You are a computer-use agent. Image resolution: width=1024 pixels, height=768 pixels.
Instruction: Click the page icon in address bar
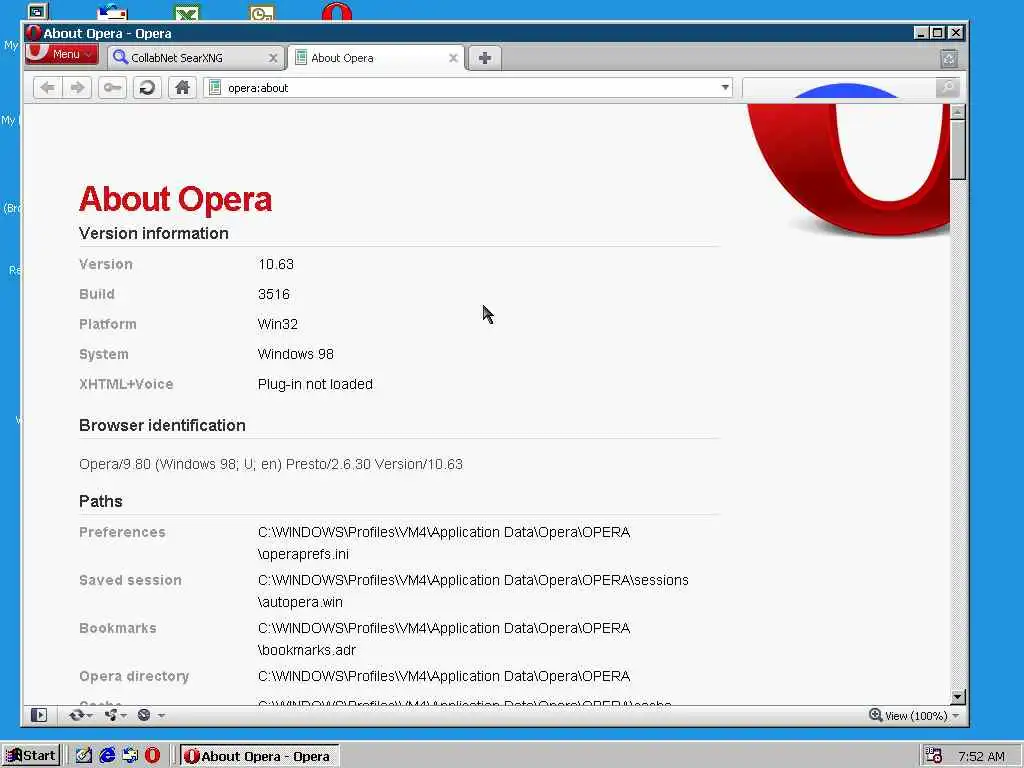(215, 88)
